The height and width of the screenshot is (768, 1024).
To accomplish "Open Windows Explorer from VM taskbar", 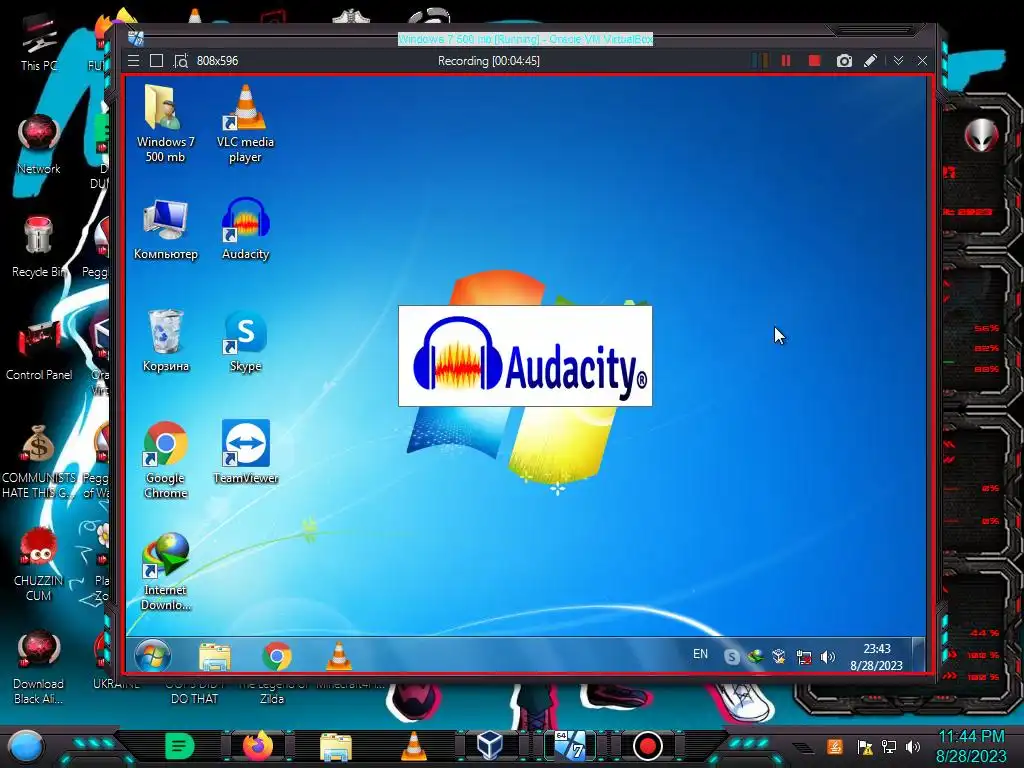I will coord(215,656).
